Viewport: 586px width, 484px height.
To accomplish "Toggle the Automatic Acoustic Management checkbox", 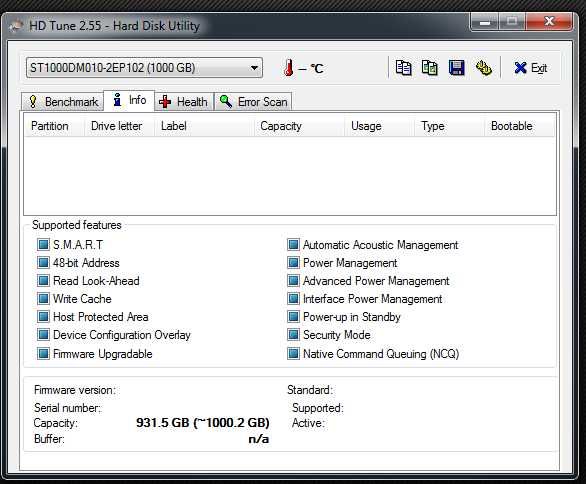I will pyautogui.click(x=293, y=244).
